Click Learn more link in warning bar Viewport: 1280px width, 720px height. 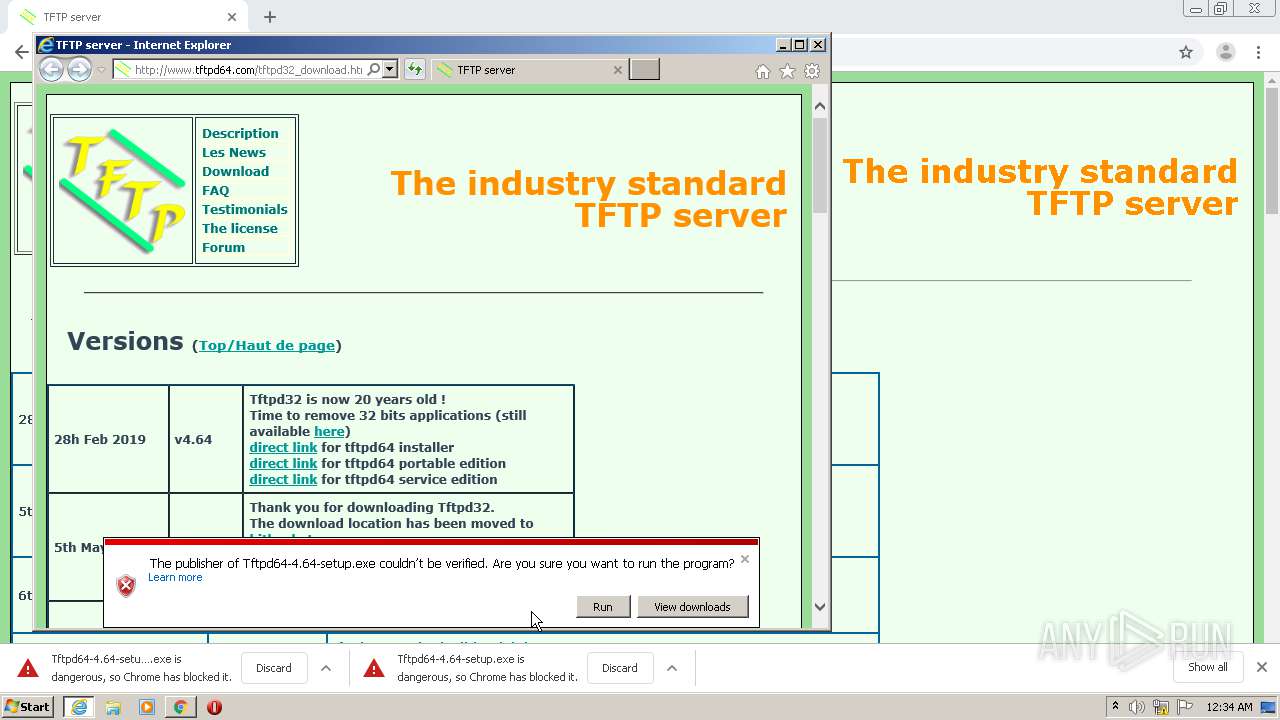[175, 577]
